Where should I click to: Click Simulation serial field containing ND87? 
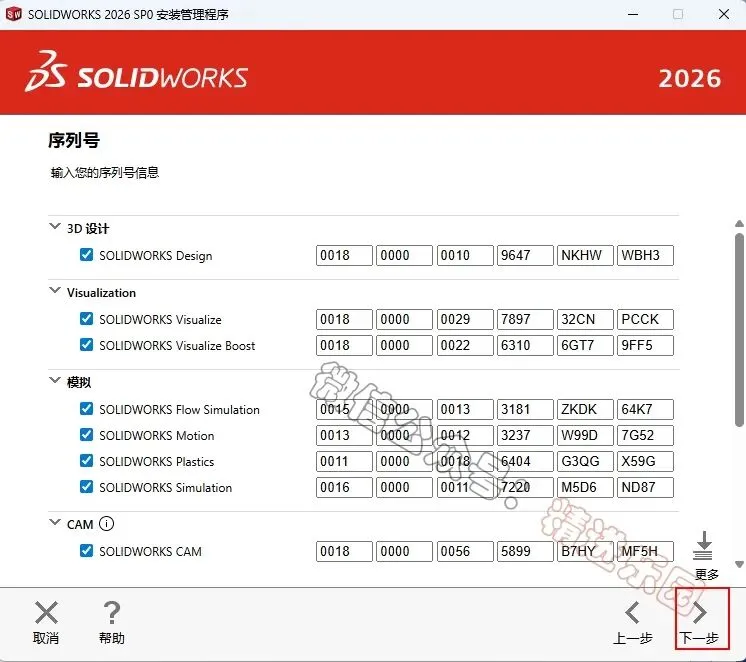pyautogui.click(x=645, y=487)
